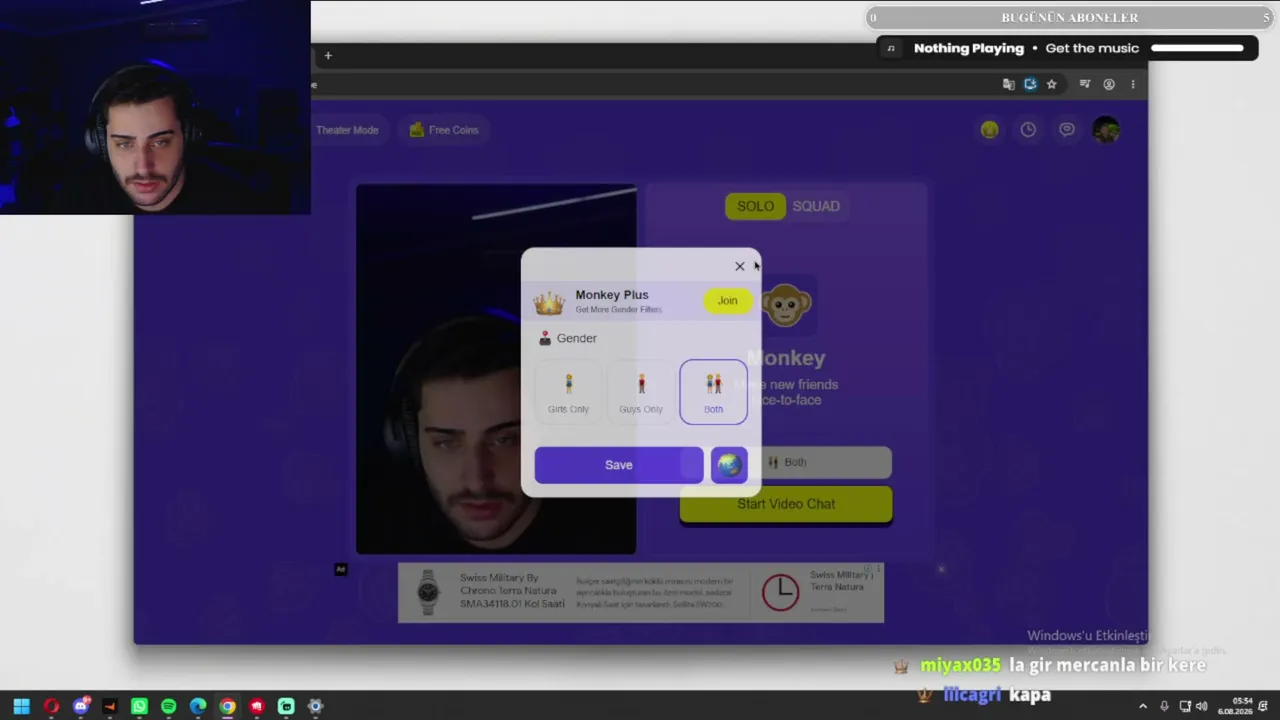The width and height of the screenshot is (1280, 720).
Task: Save the gender filter settings
Action: click(619, 465)
